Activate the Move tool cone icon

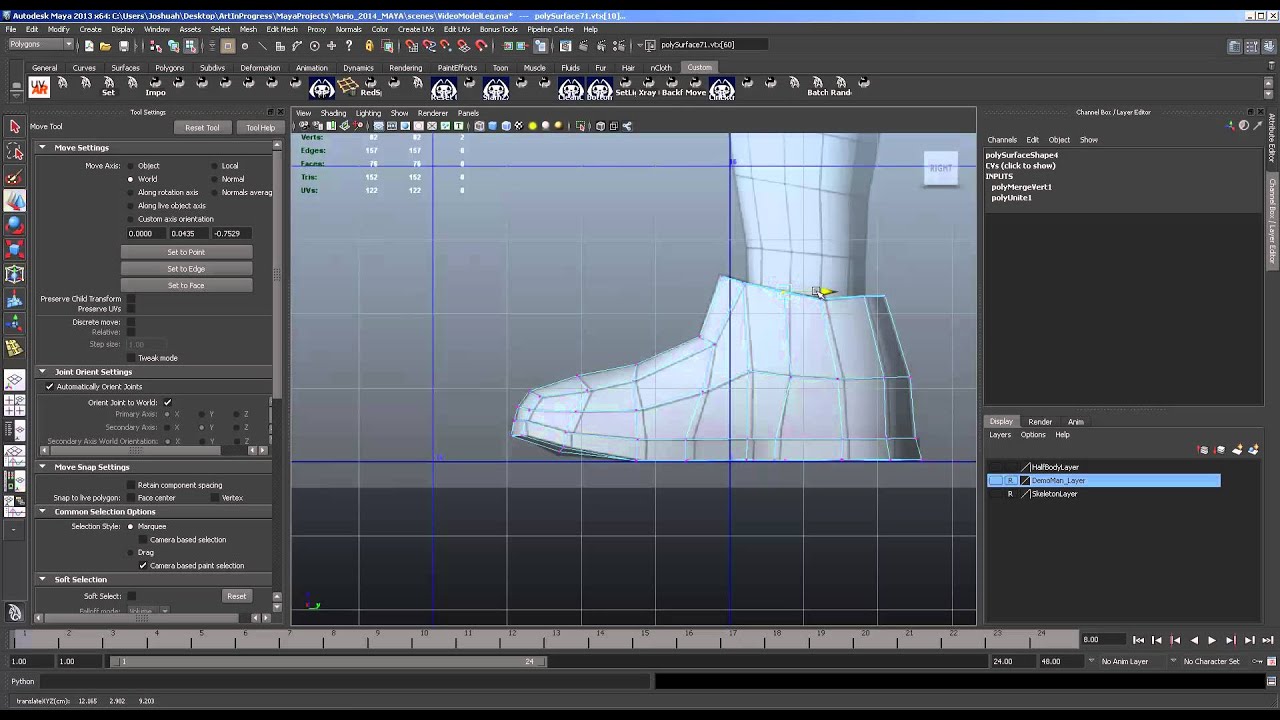pos(15,201)
